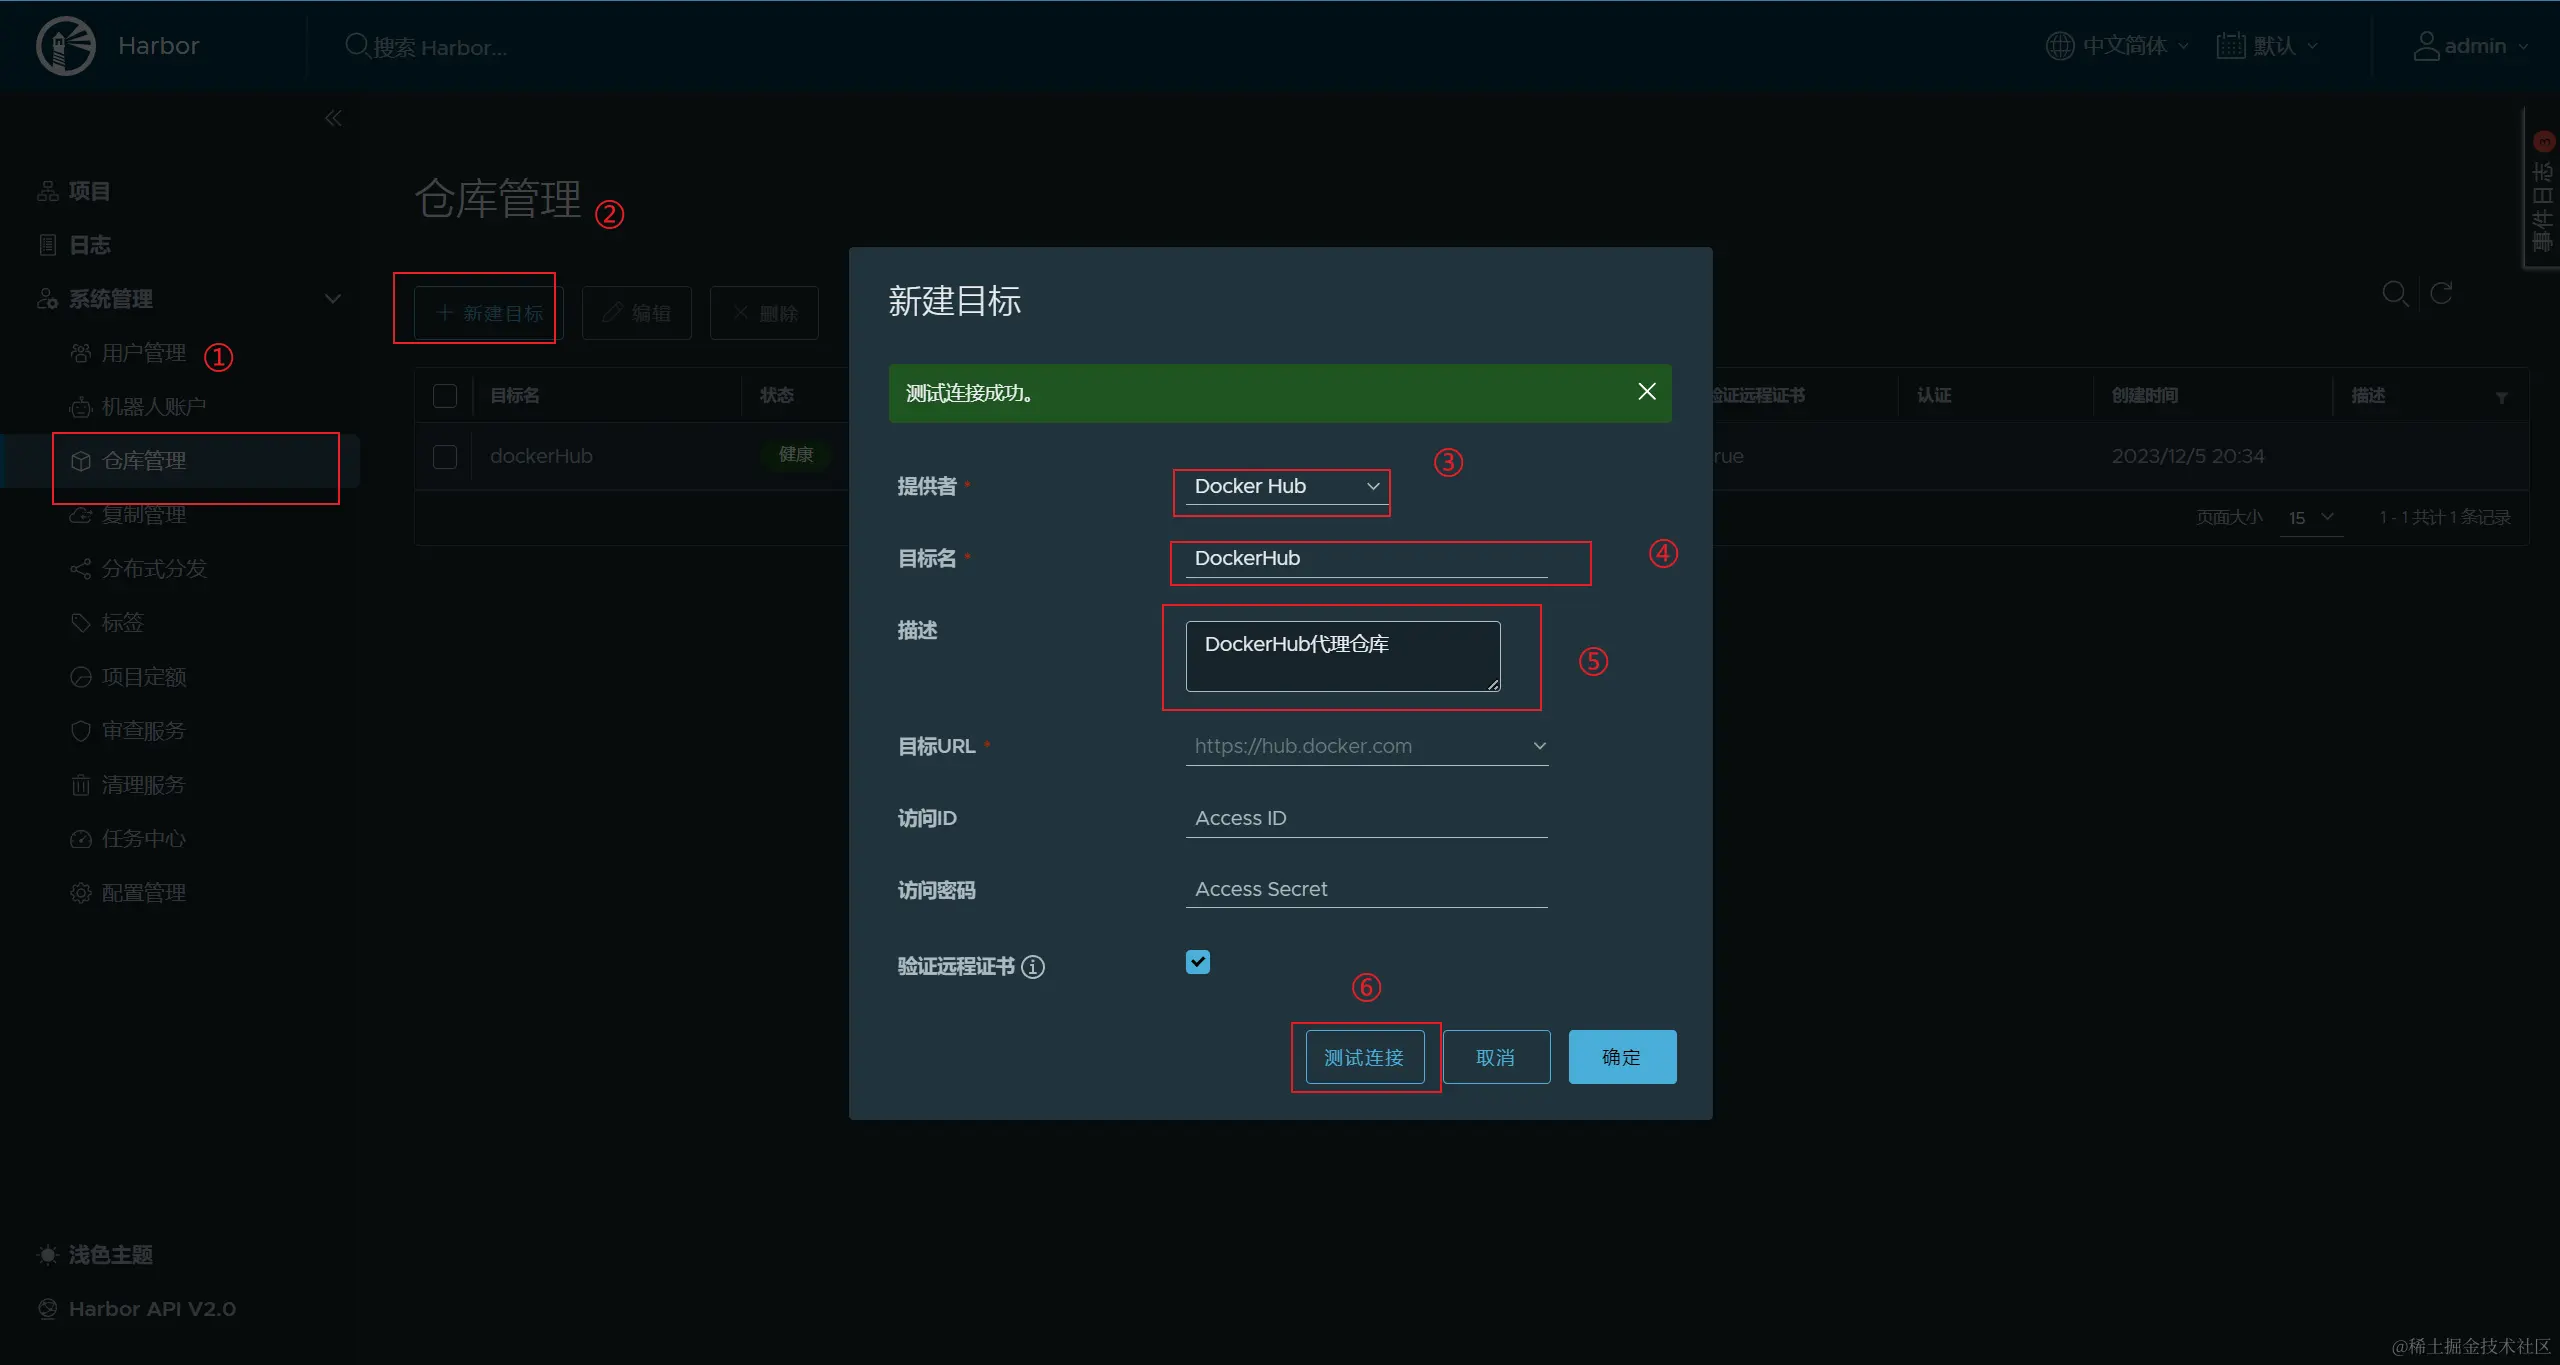The width and height of the screenshot is (2560, 1365).
Task: Open 复制管理 in the sidebar
Action: 144,515
